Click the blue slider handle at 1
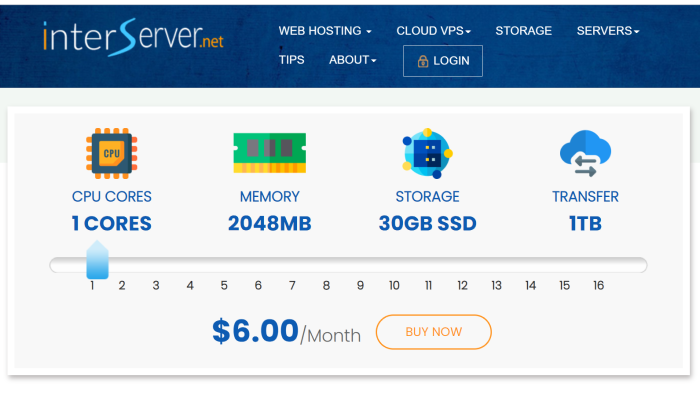Image resolution: width=700 pixels, height=420 pixels. [97, 260]
